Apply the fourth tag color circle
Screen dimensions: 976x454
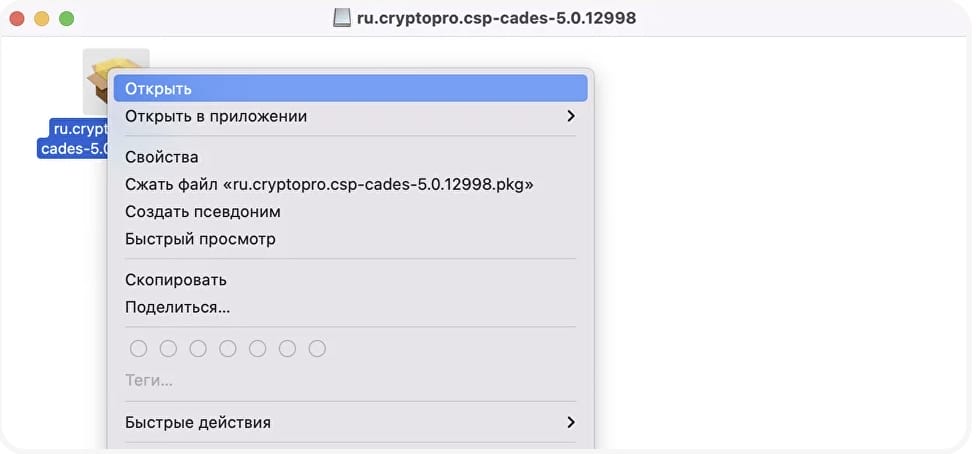point(228,349)
